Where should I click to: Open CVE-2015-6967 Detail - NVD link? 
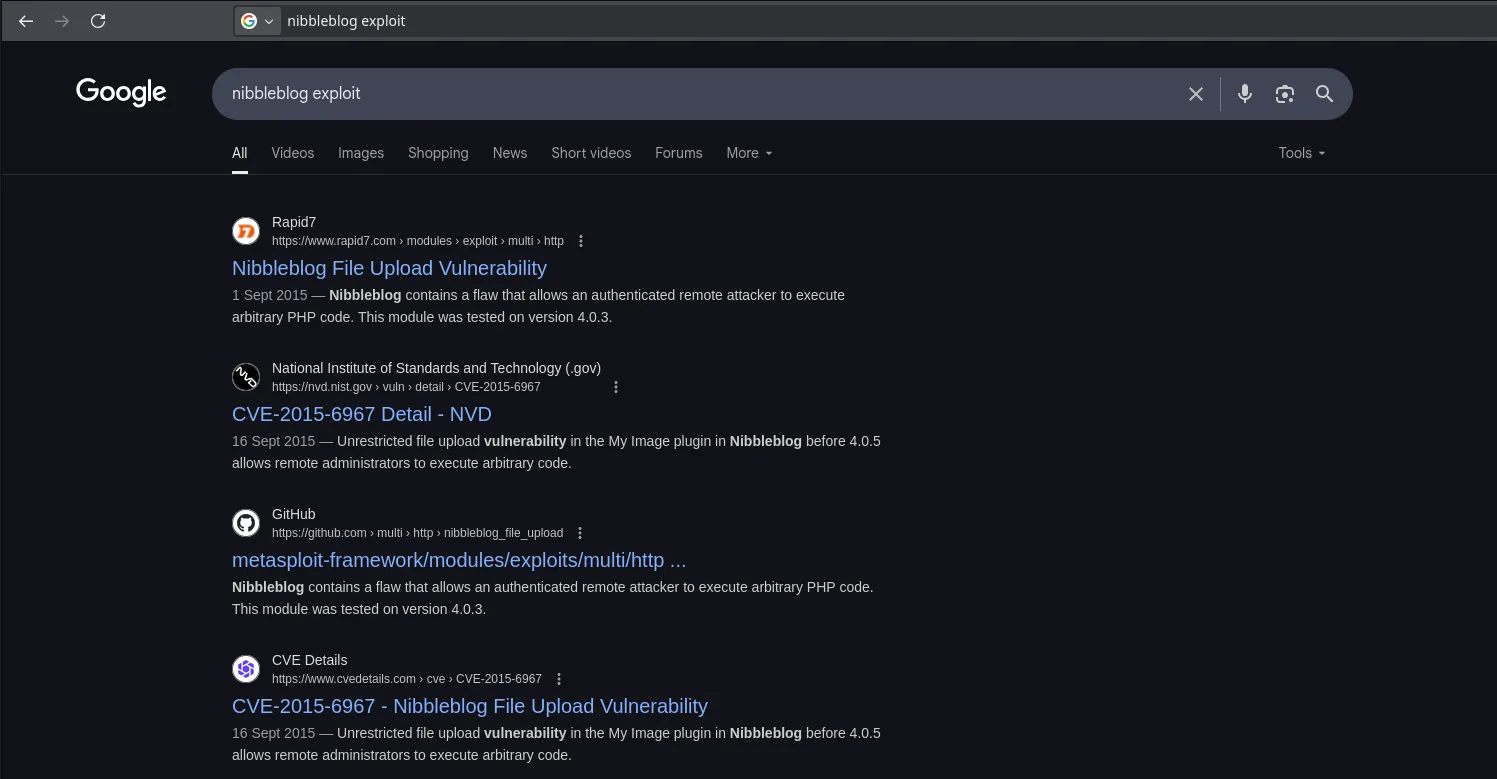361,414
